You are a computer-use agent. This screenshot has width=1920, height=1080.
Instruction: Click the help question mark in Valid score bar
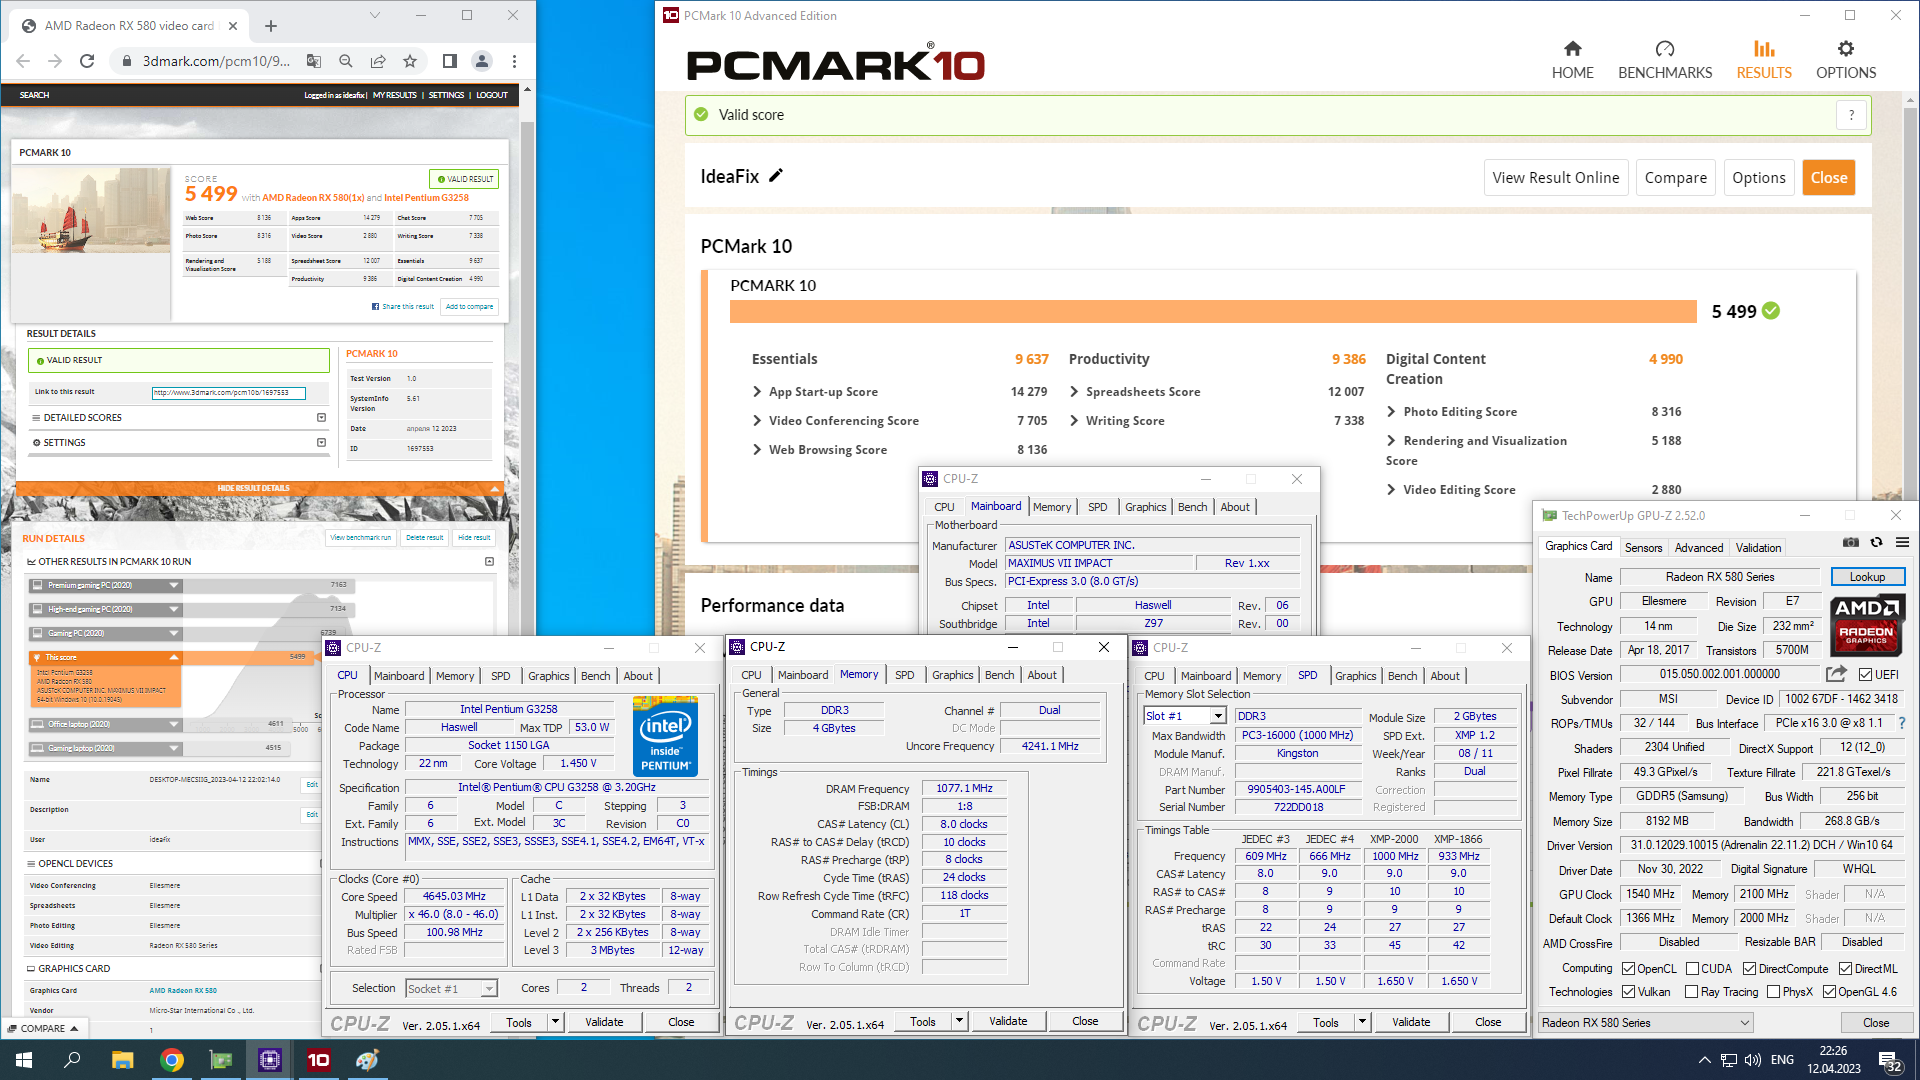(x=1851, y=115)
